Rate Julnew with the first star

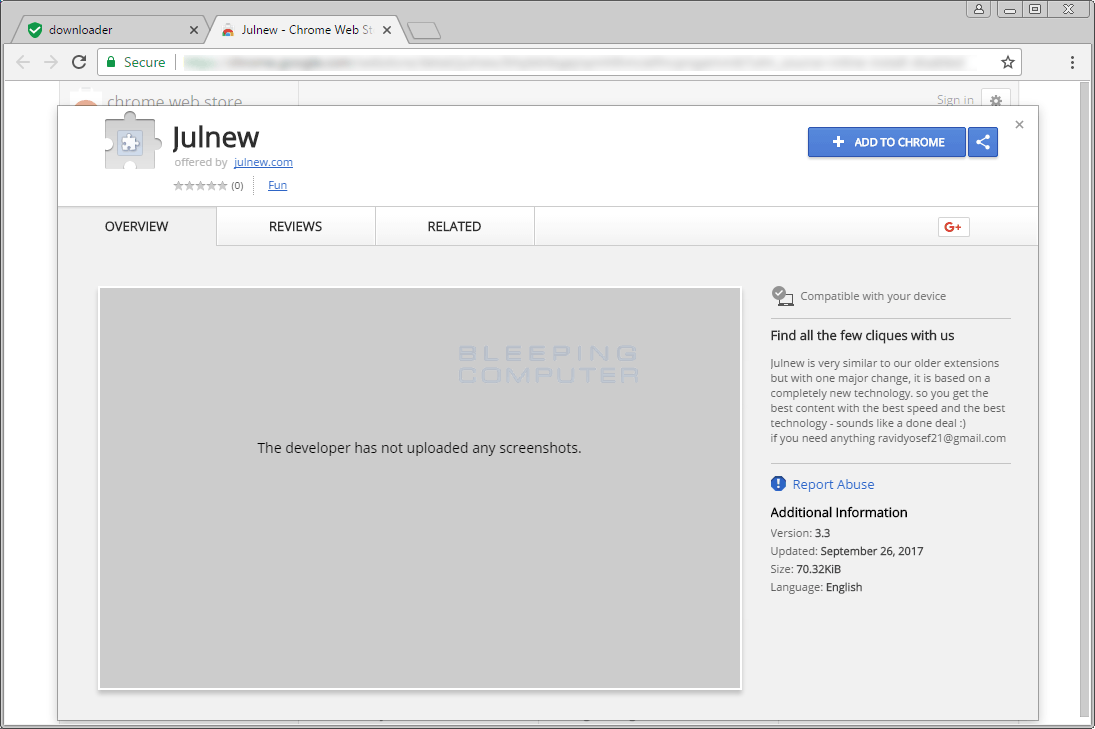177,185
